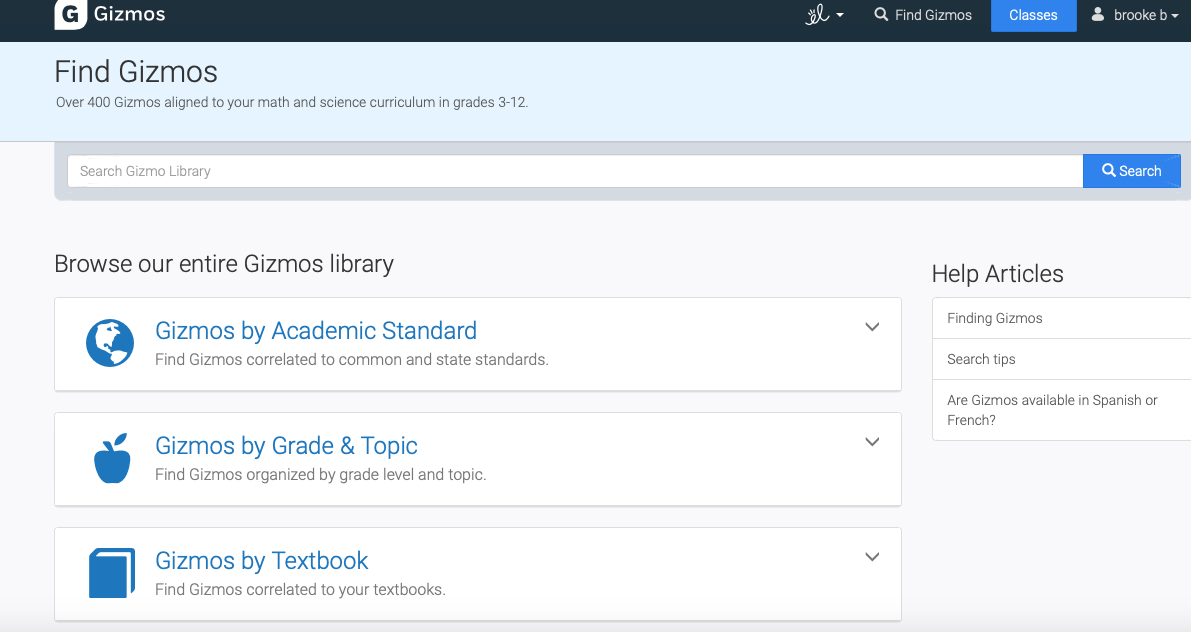This screenshot has height=632, width=1191.
Task: Open the Finding Gizmos help article
Action: click(x=1062, y=318)
